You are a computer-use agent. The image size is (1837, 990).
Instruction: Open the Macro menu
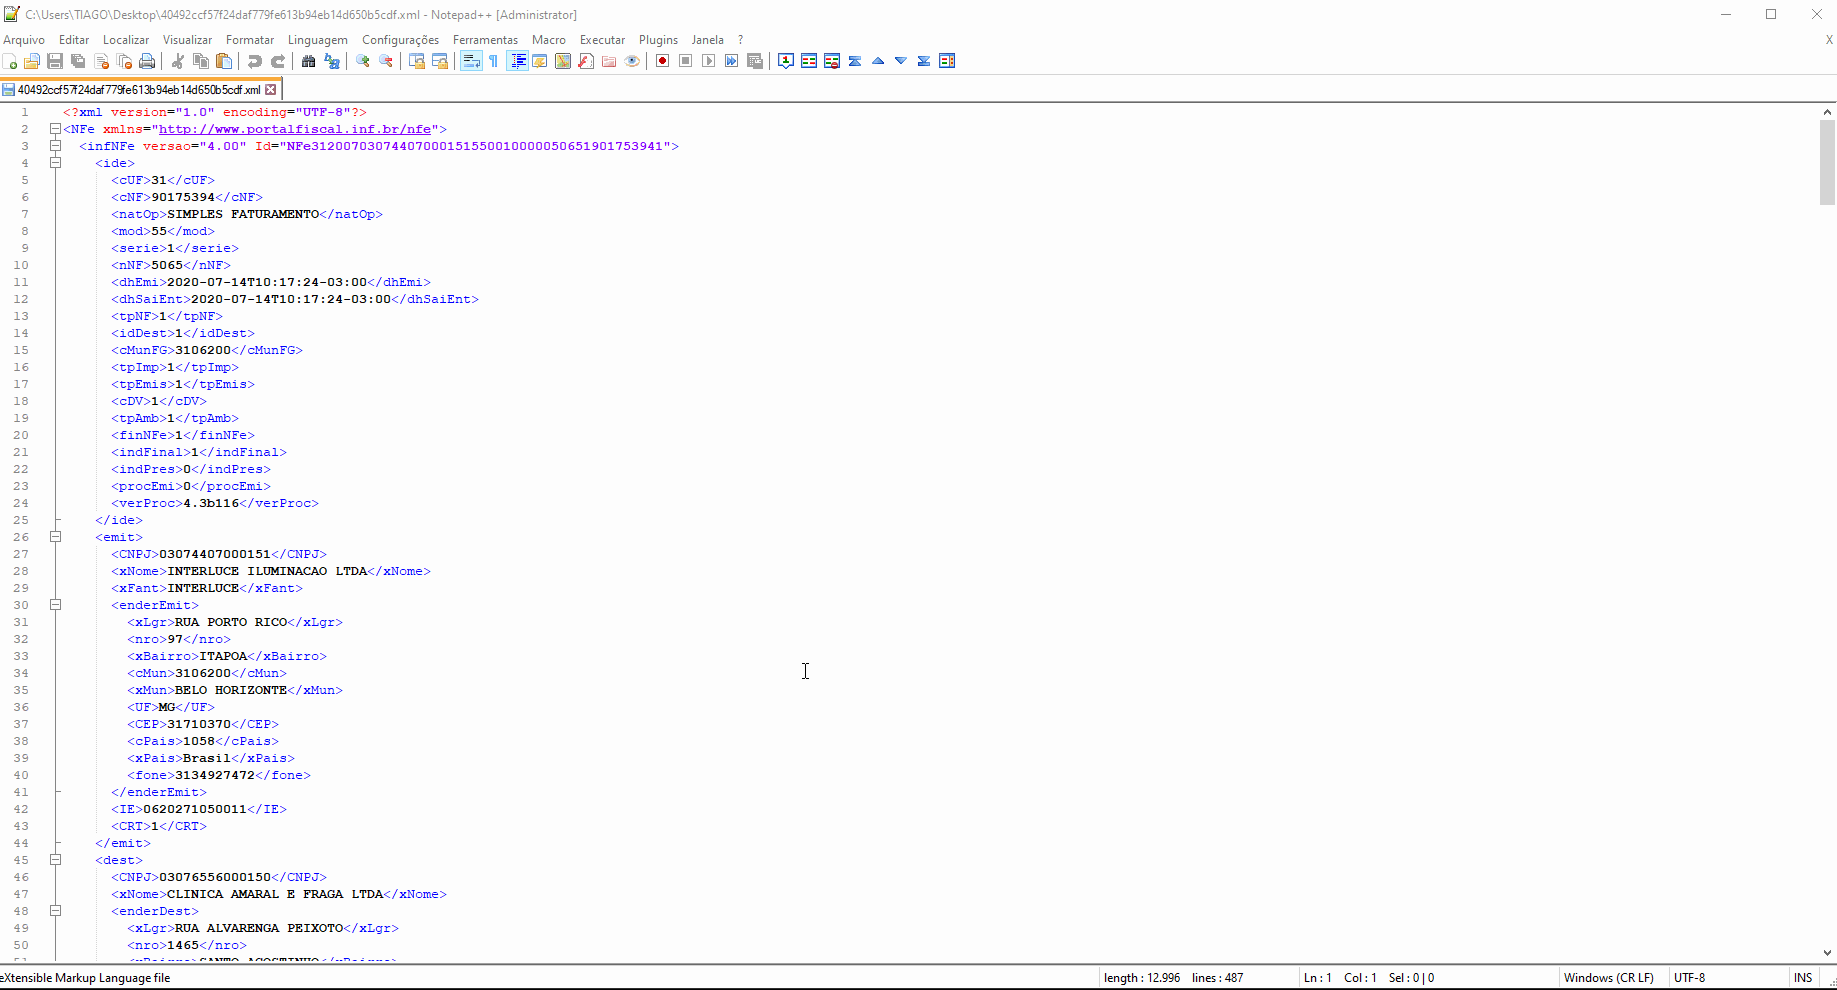point(549,40)
